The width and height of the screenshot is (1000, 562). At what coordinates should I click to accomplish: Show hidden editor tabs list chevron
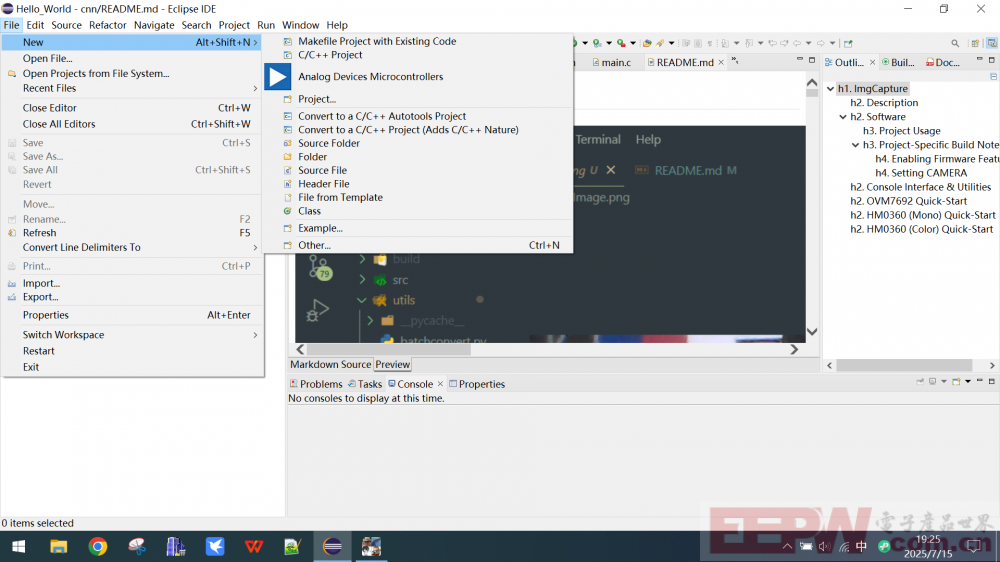(735, 61)
